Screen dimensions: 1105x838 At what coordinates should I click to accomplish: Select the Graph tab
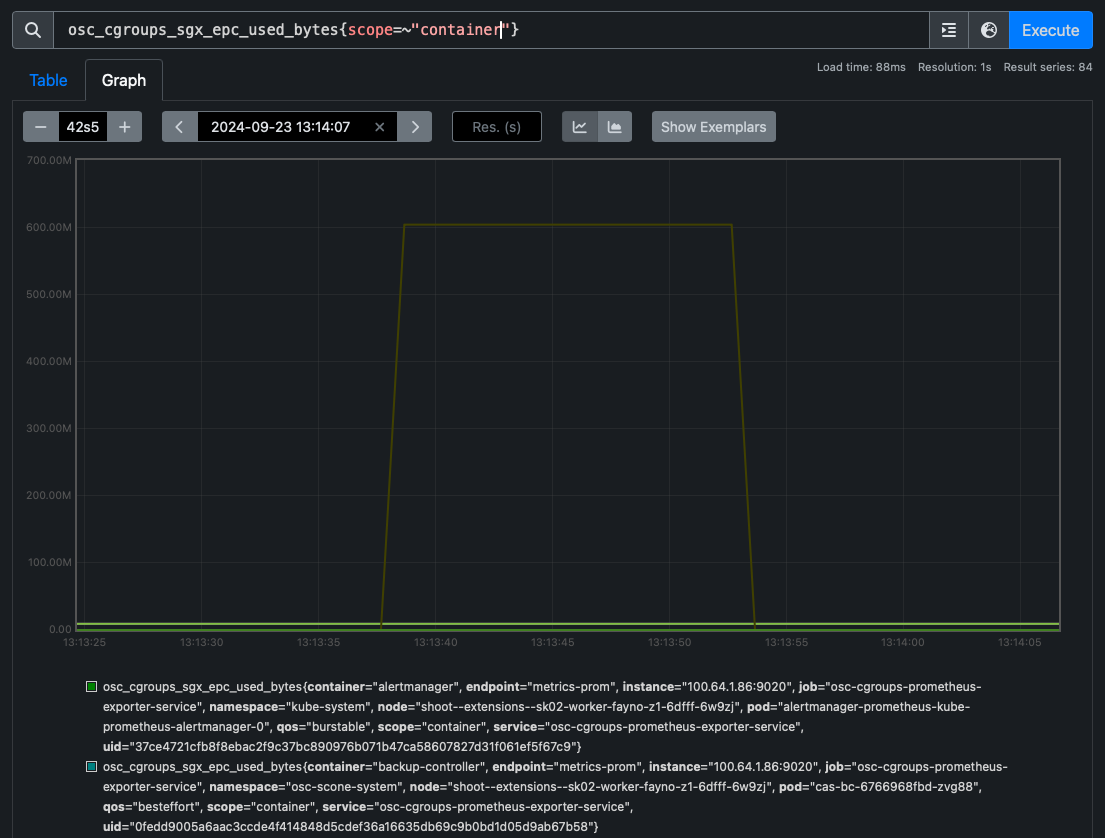pos(124,80)
